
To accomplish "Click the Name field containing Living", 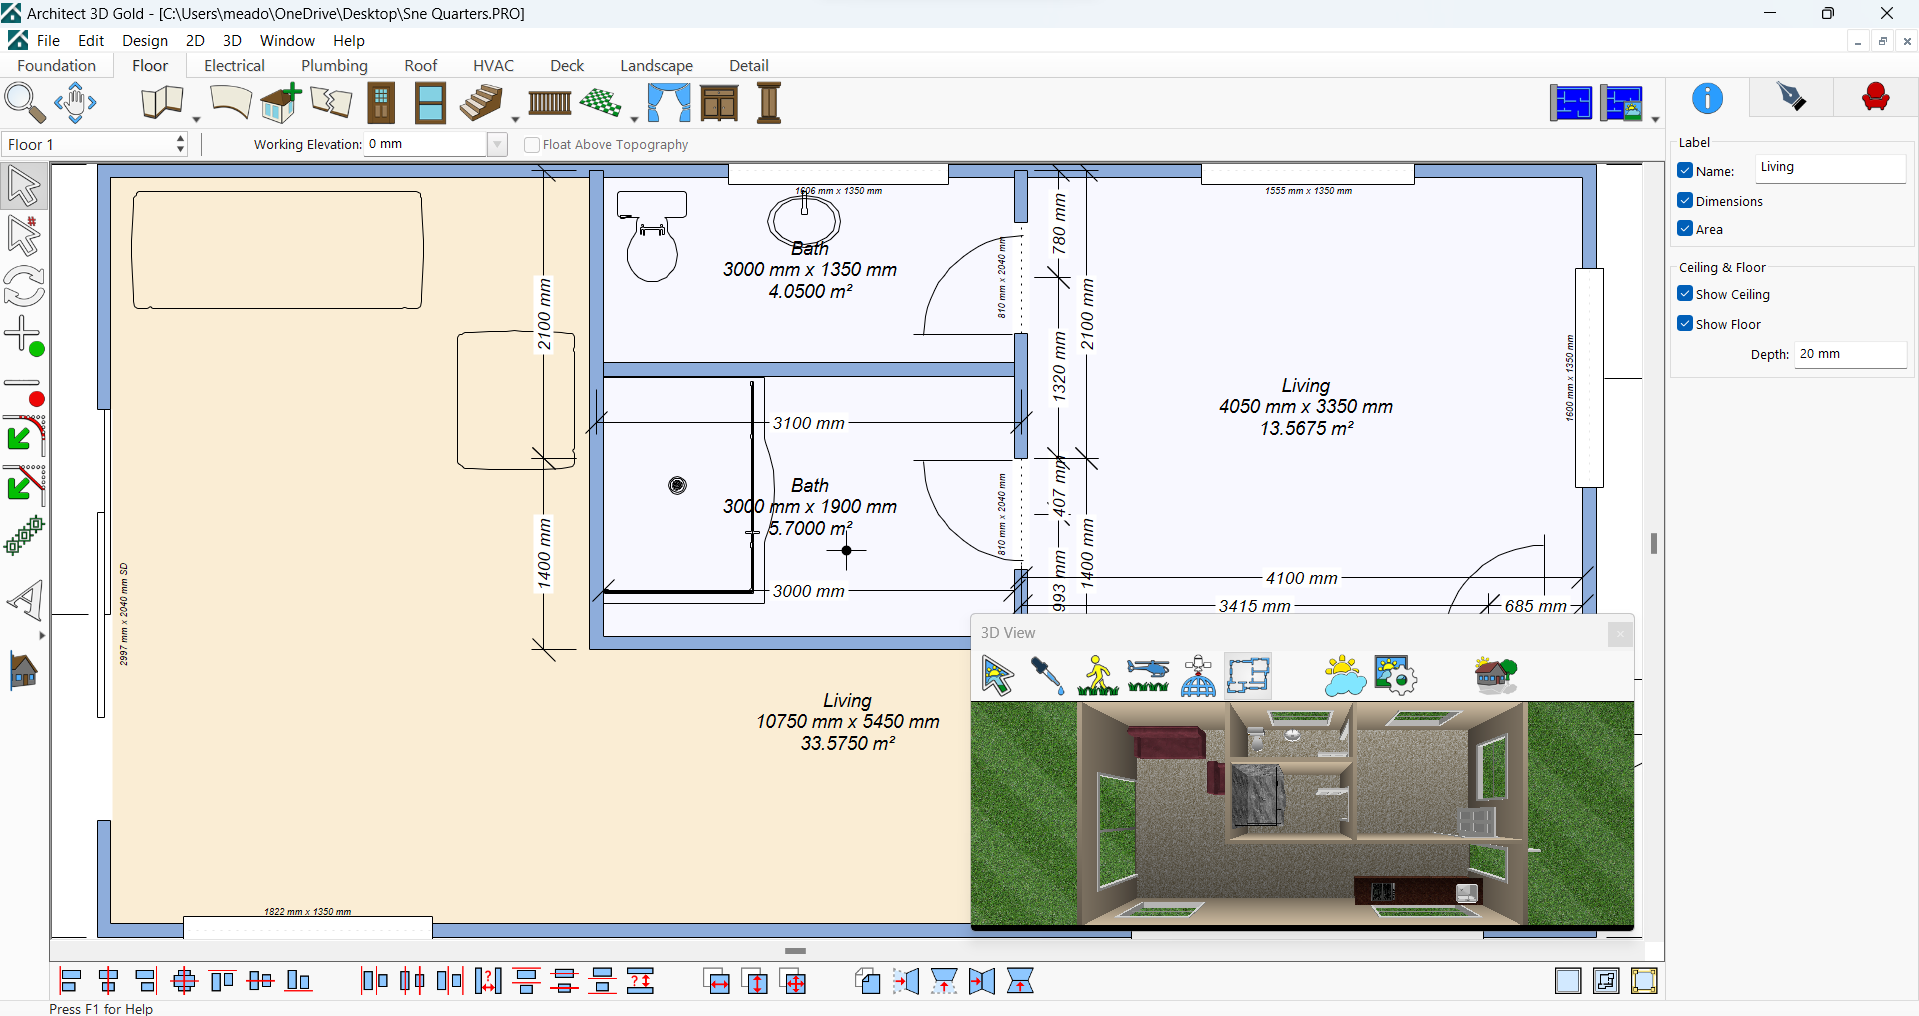I will (x=1830, y=168).
